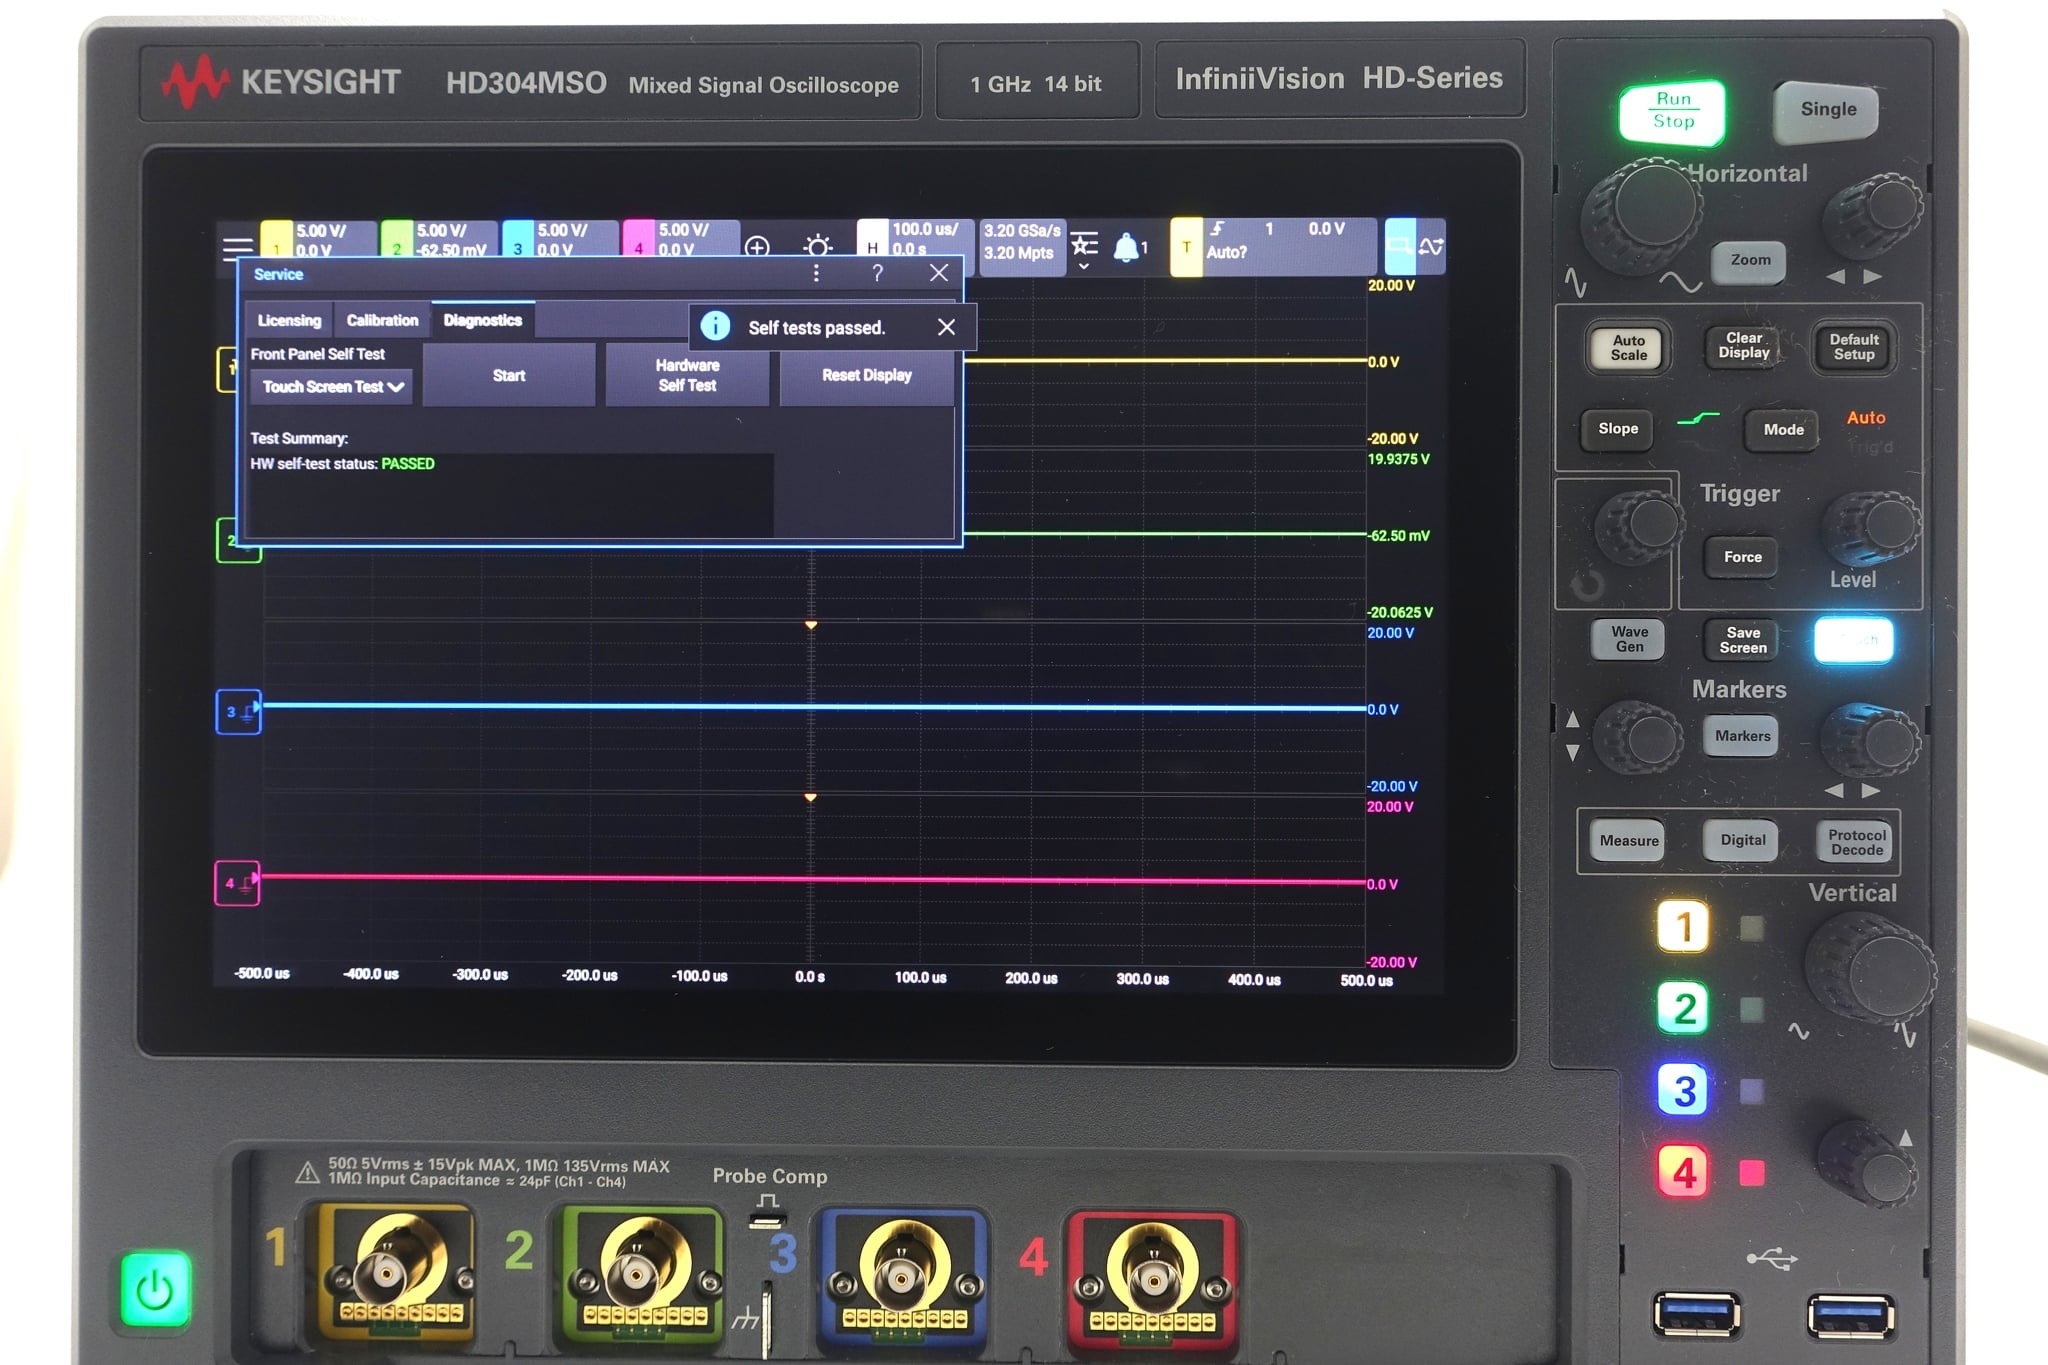2048x1365 pixels.
Task: Push the Default Setup button
Action: click(x=1854, y=347)
